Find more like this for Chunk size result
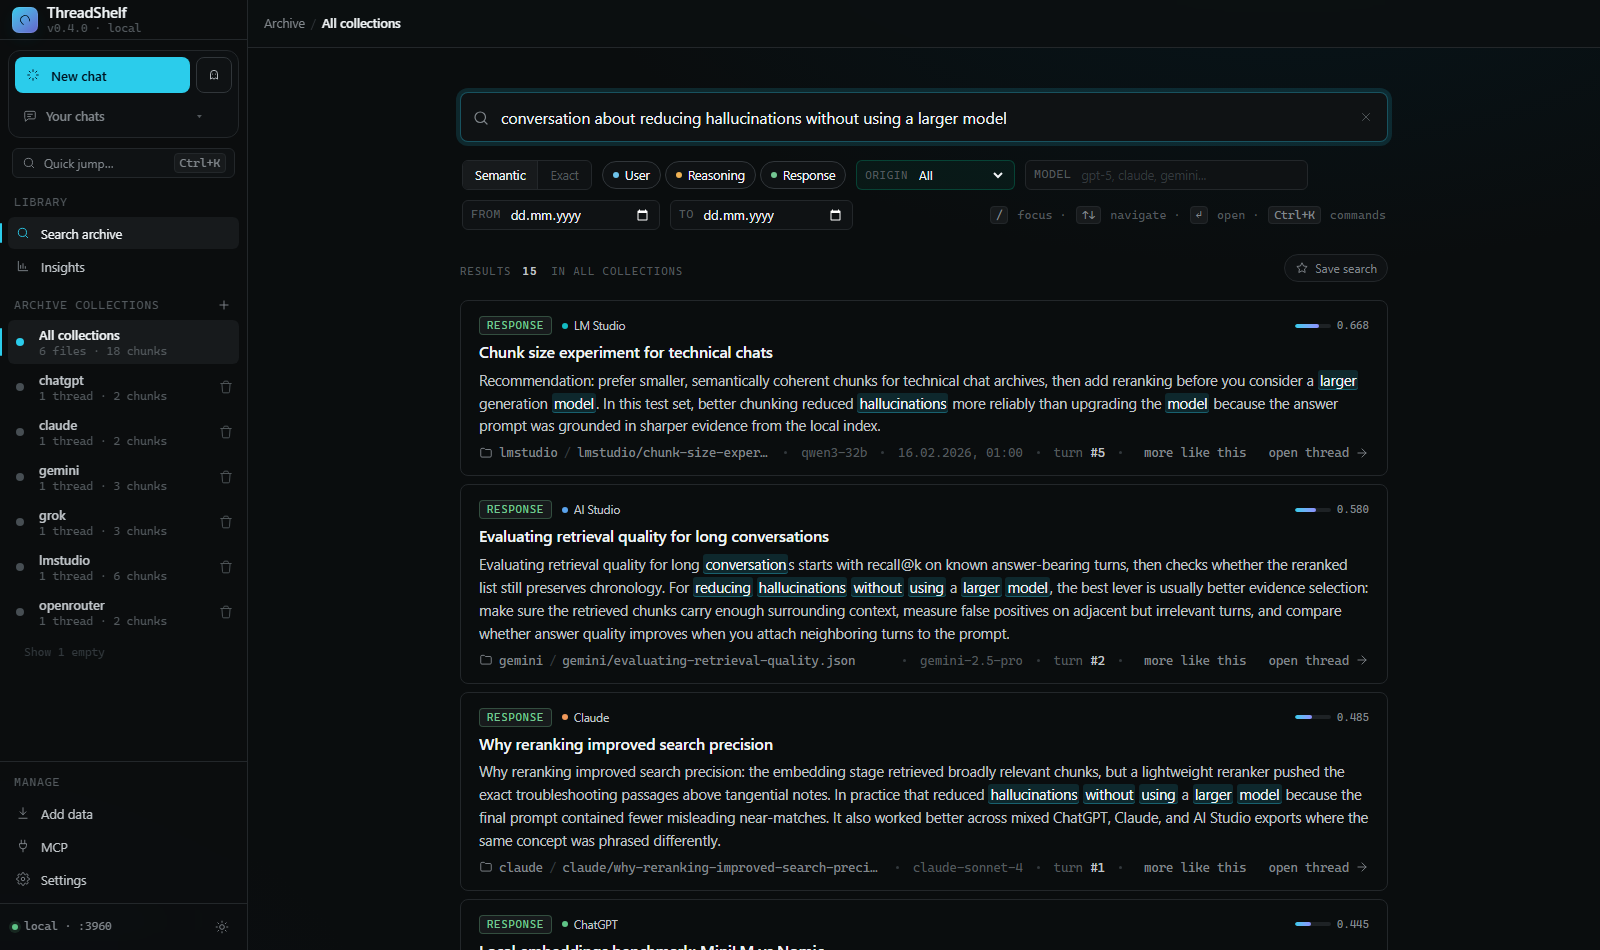 (x=1195, y=453)
